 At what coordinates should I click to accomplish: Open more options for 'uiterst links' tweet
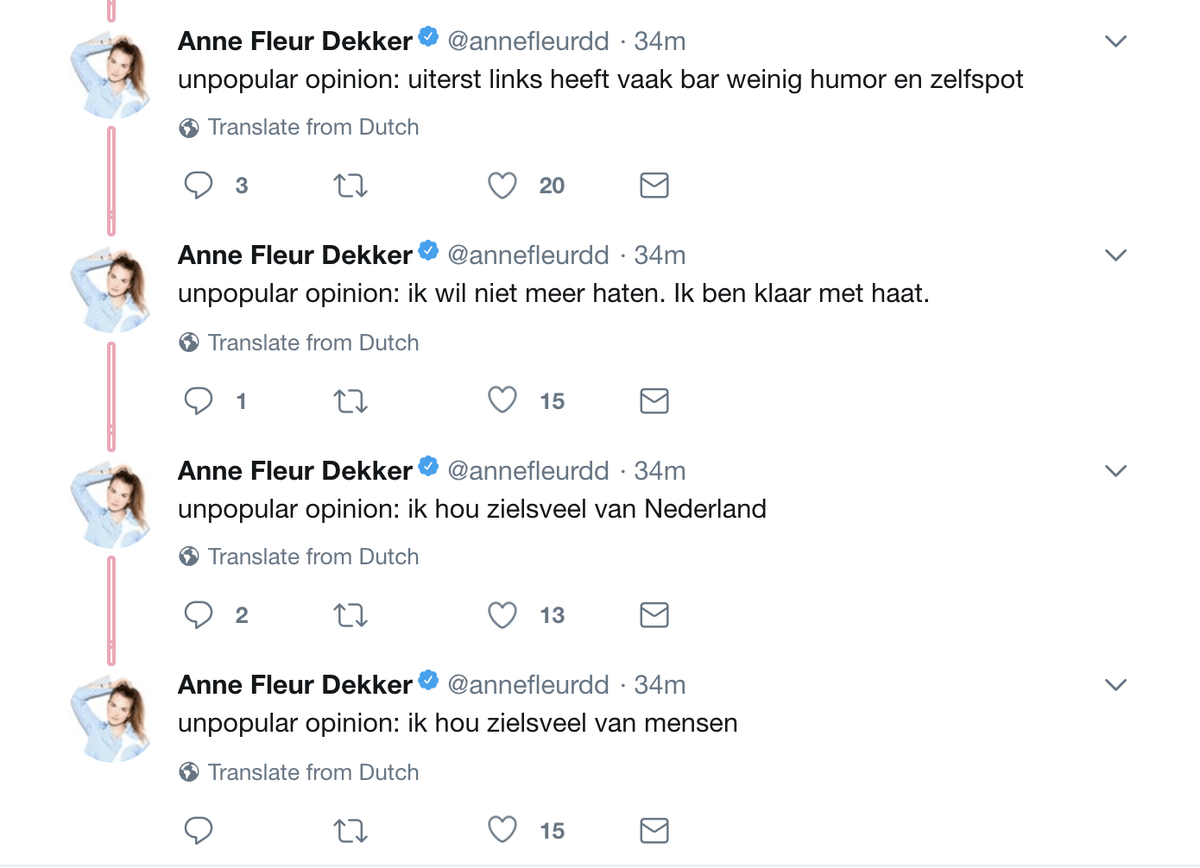(x=1115, y=41)
